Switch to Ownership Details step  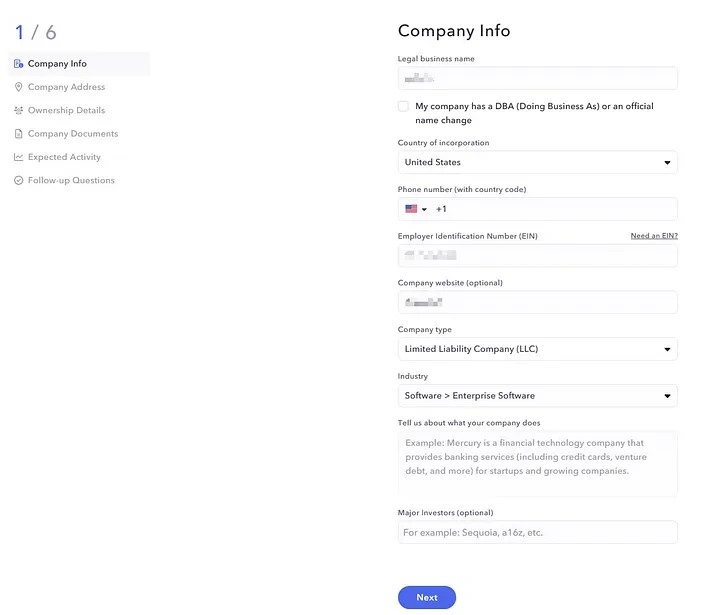(66, 111)
